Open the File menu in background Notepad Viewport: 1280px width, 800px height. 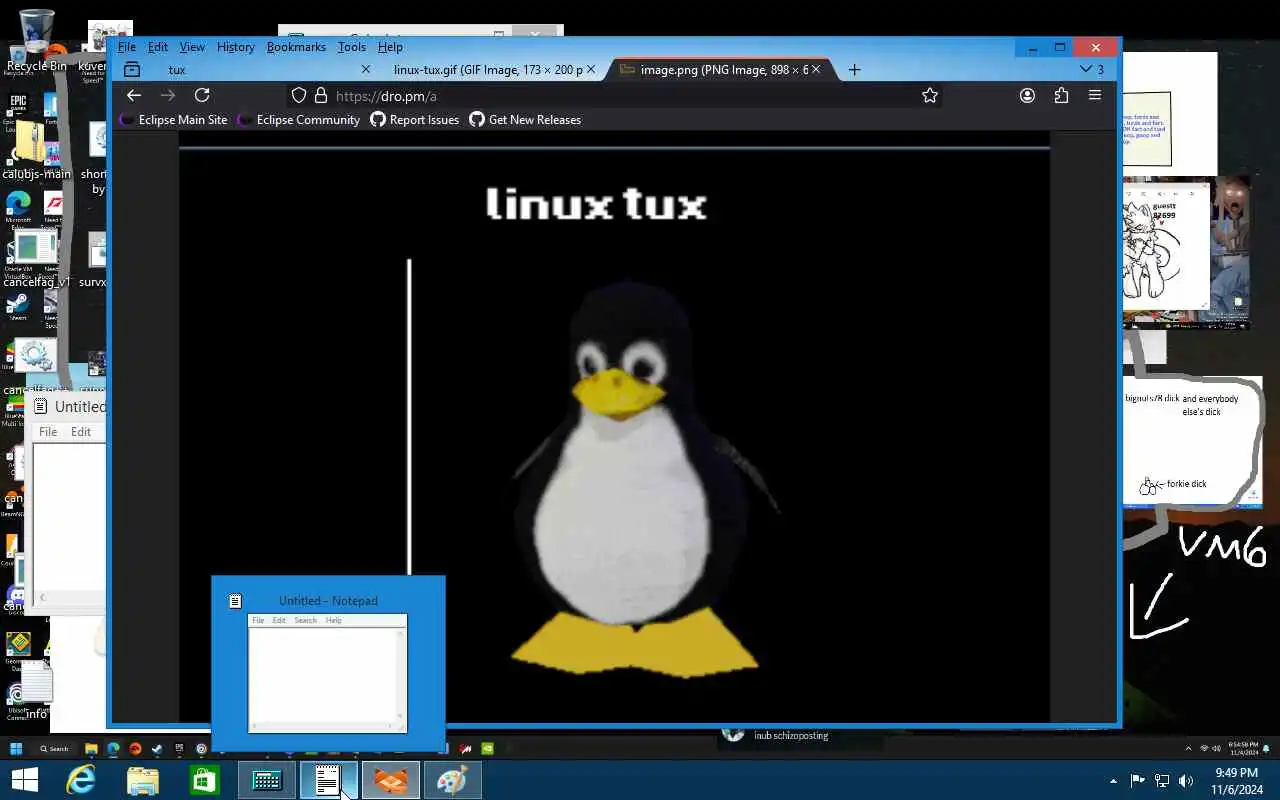[x=47, y=432]
